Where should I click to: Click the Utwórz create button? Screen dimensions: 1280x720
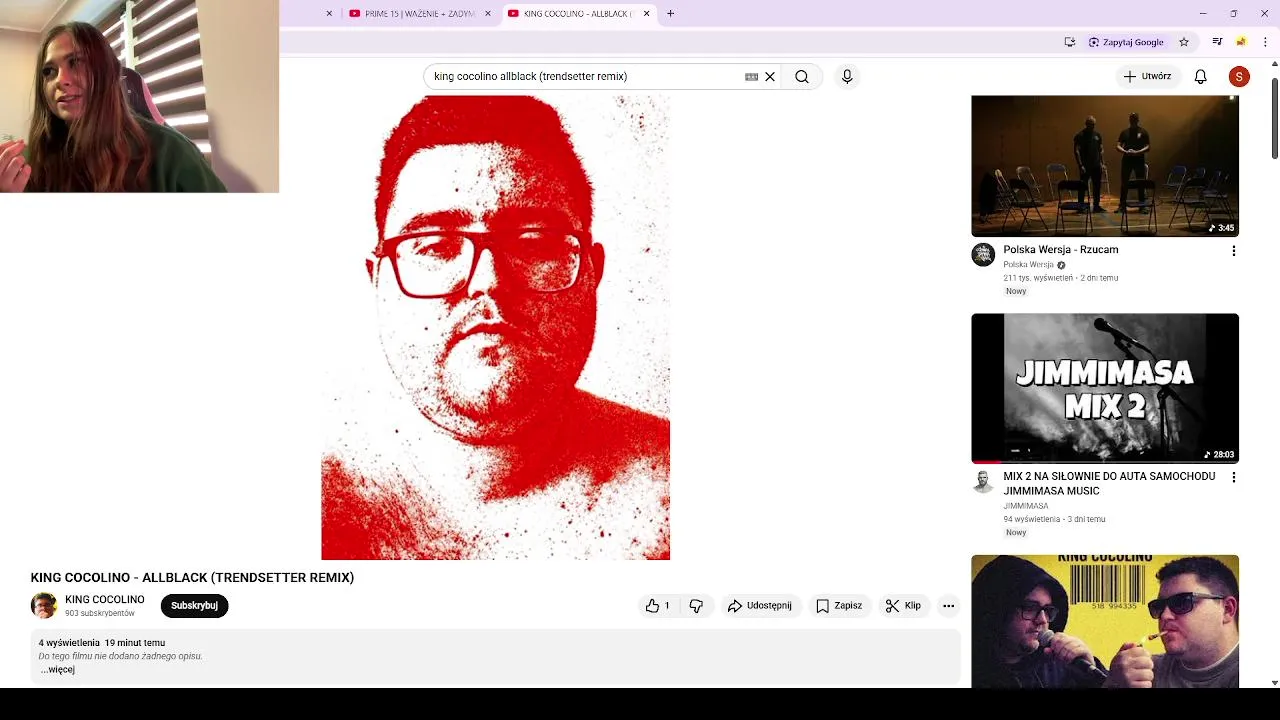[1147, 77]
